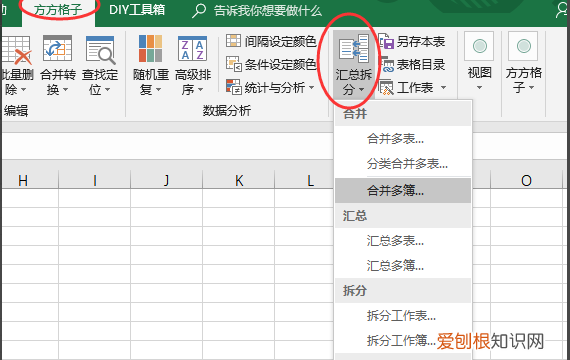Expand 合并转换 dropdown arrow
The width and height of the screenshot is (570, 360).
click(66, 89)
